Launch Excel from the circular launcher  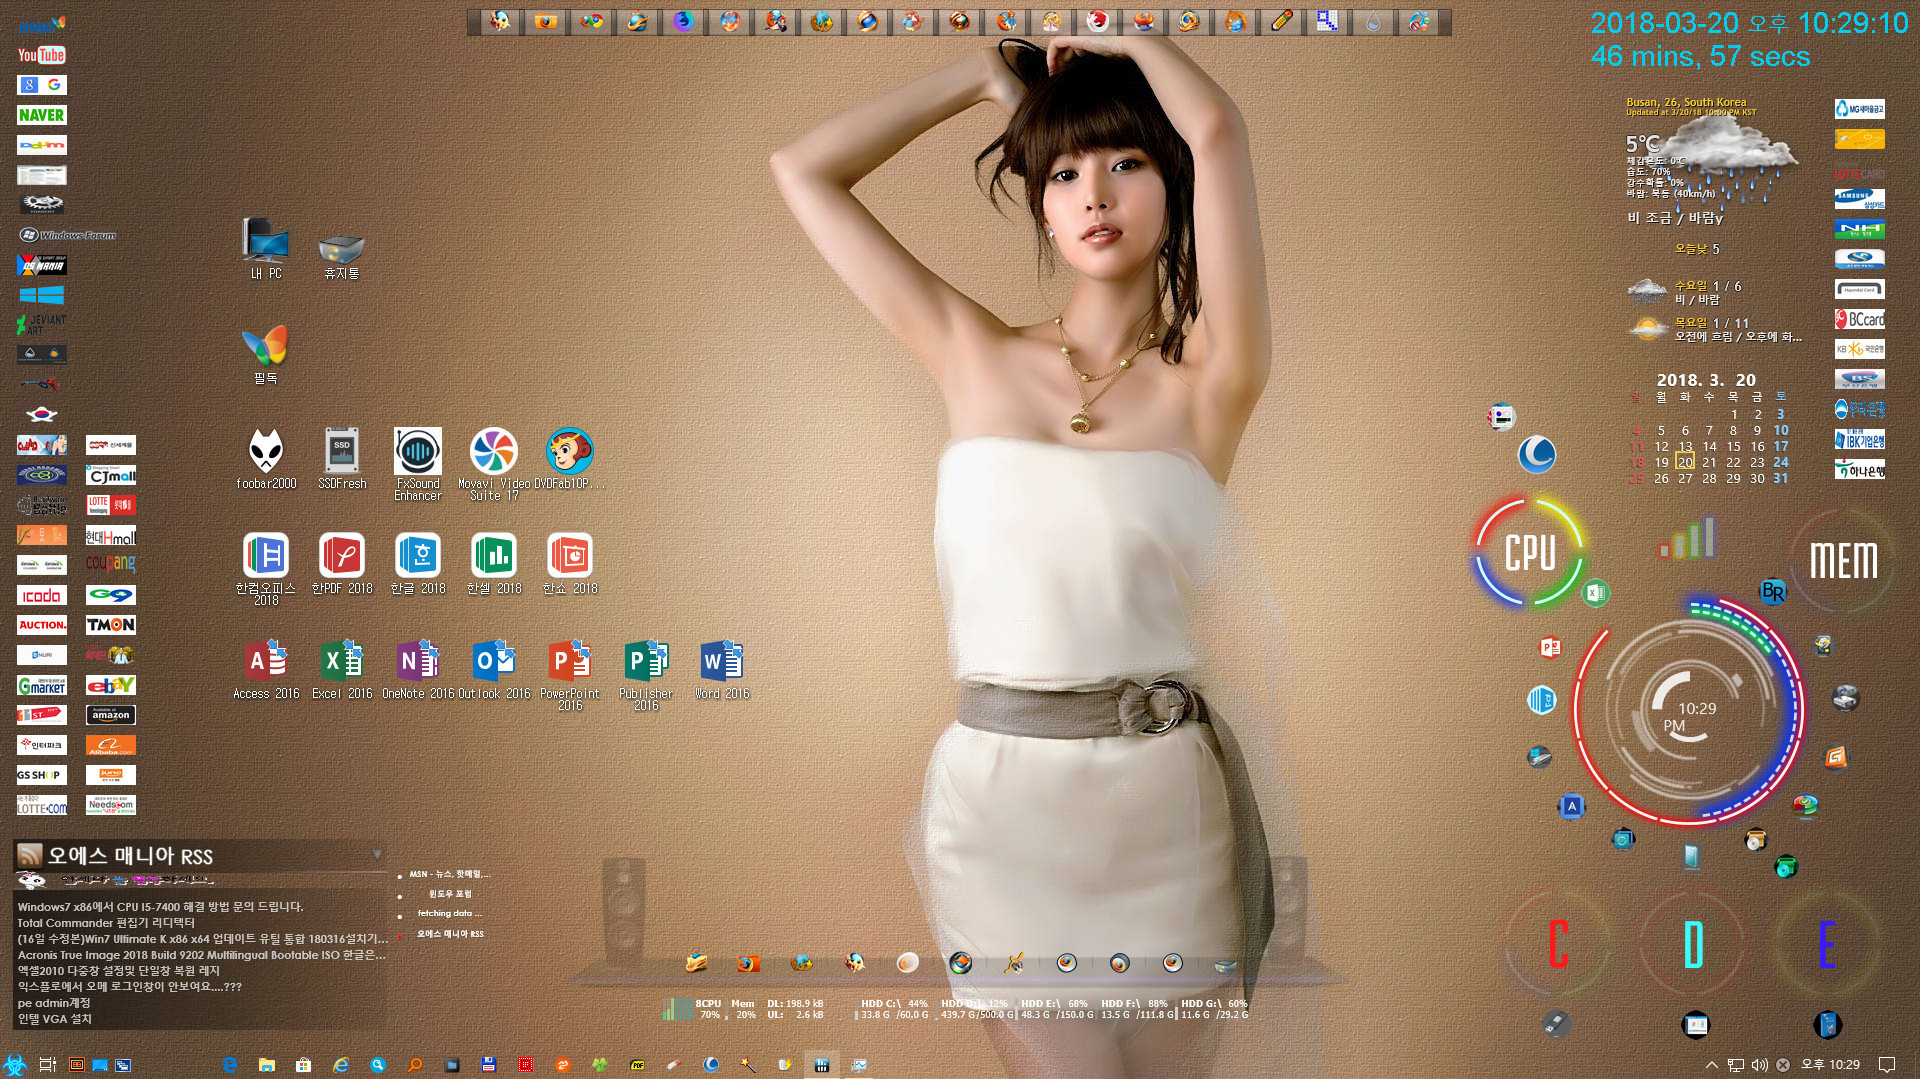pos(1596,593)
